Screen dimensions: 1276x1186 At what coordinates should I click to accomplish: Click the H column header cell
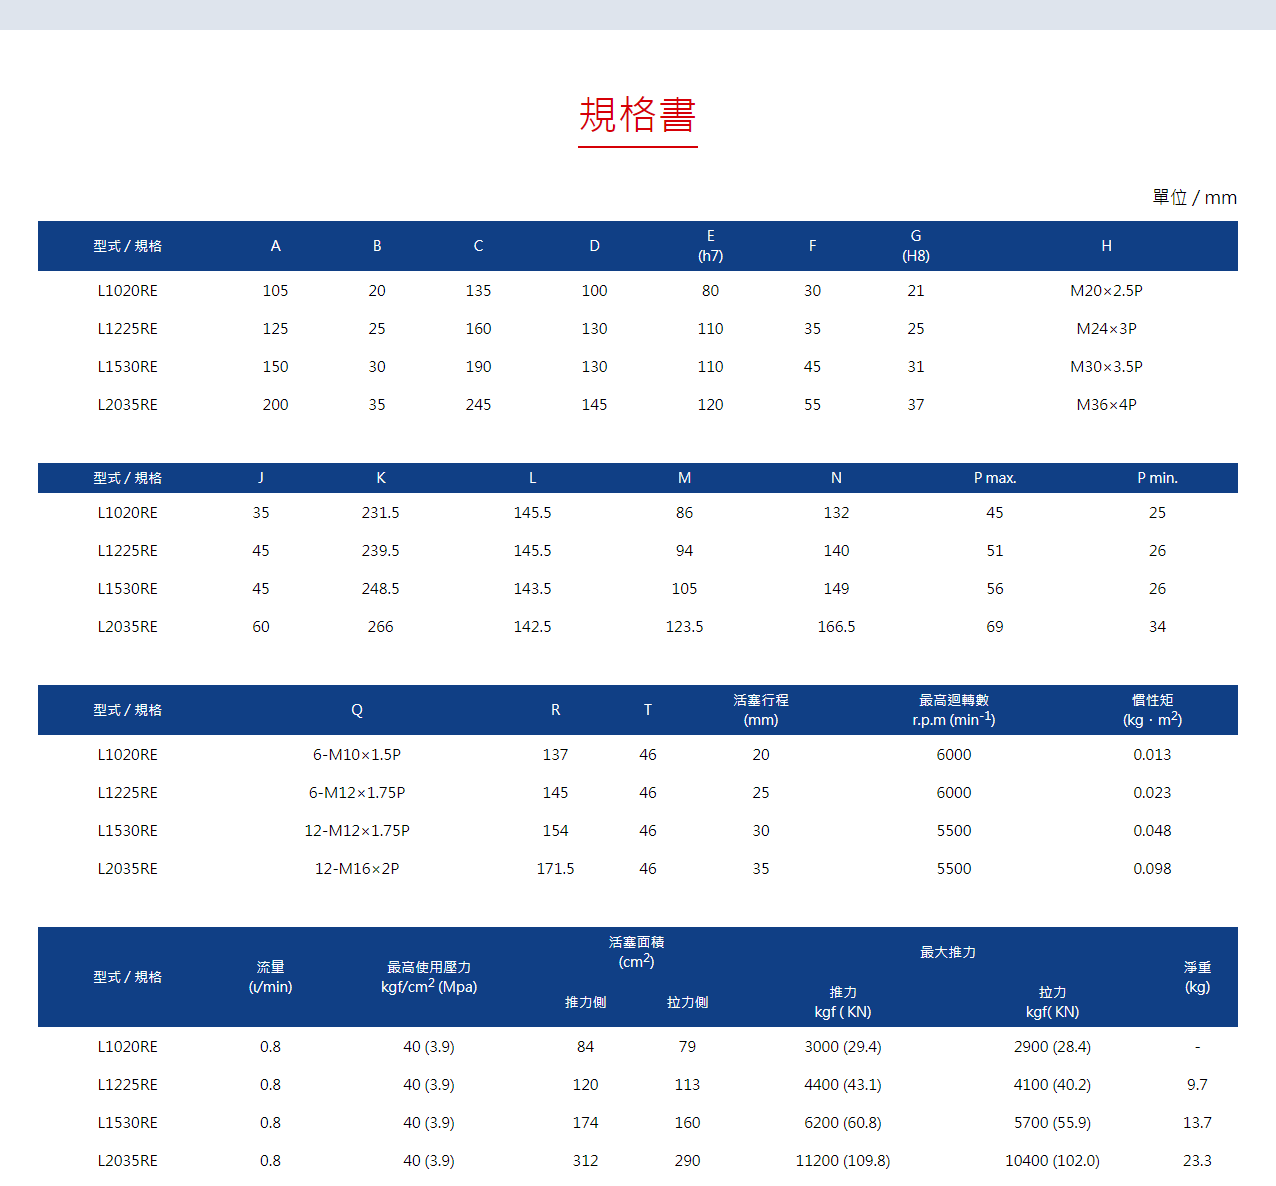click(1106, 245)
